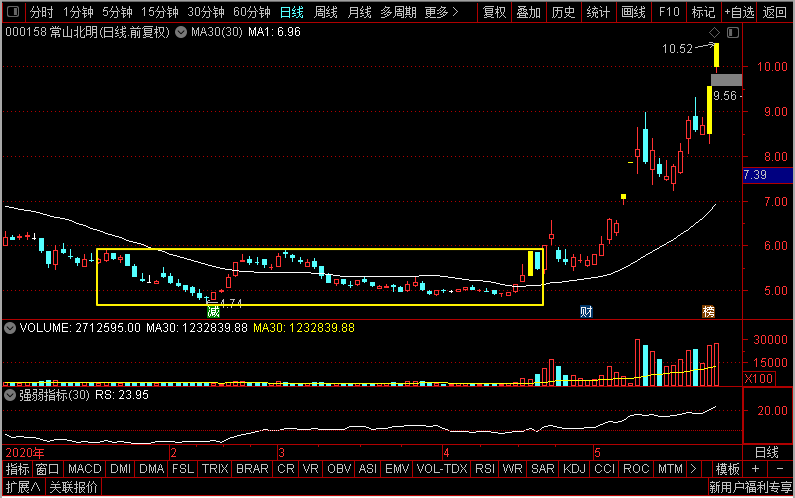Click the panel layout icon beside diamond
This screenshot has width=795, height=498.
coord(732,33)
